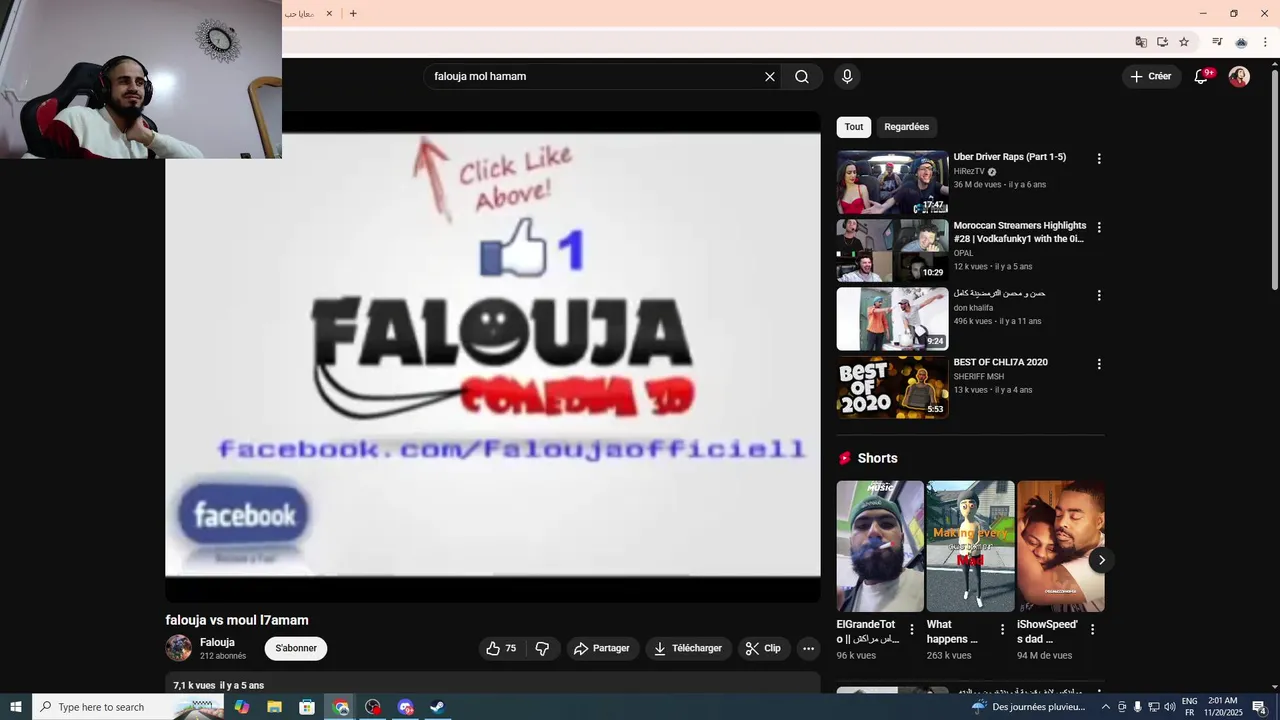Viewport: 1280px width, 720px height.
Task: Show next Shorts with the arrow
Action: coord(1101,560)
